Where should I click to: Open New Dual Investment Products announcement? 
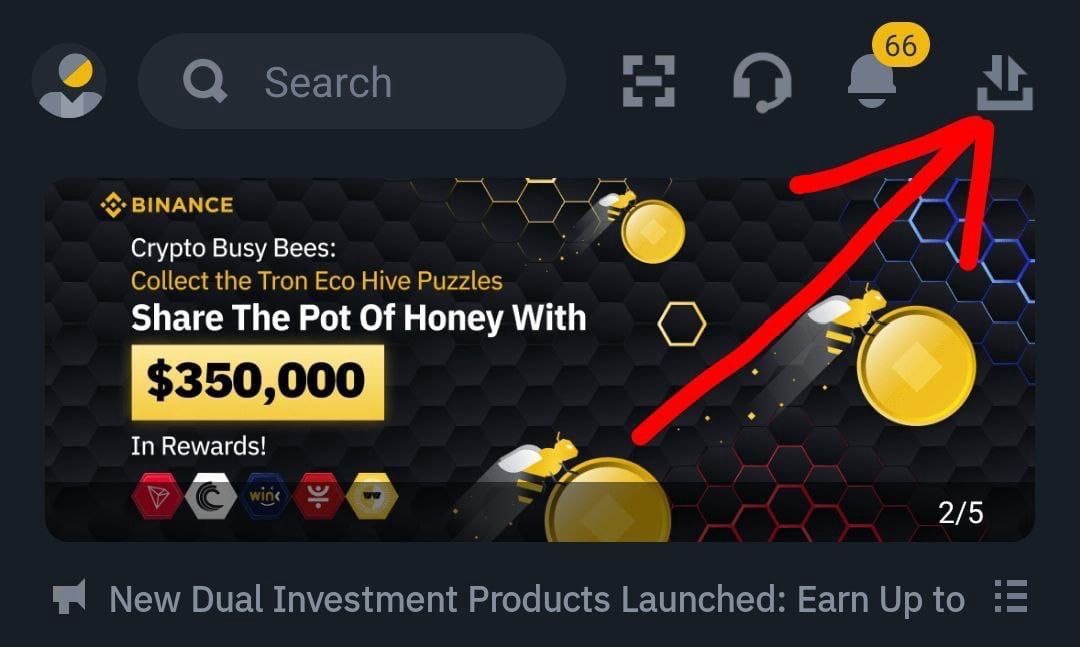tap(537, 599)
